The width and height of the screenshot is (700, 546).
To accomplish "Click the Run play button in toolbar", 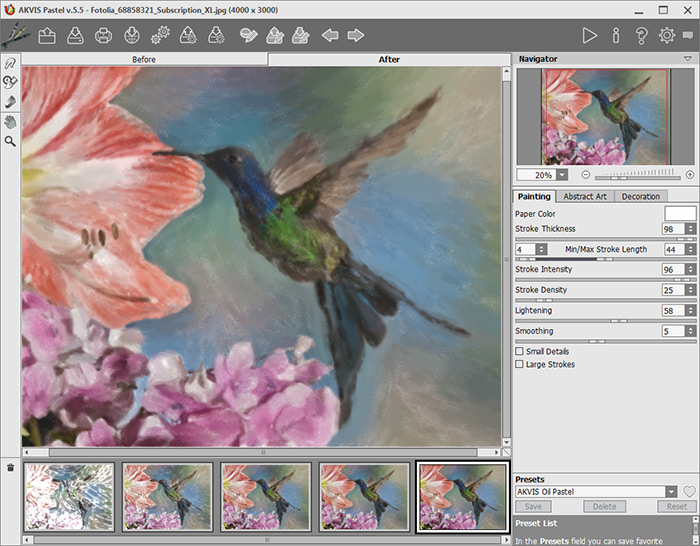I will click(590, 36).
